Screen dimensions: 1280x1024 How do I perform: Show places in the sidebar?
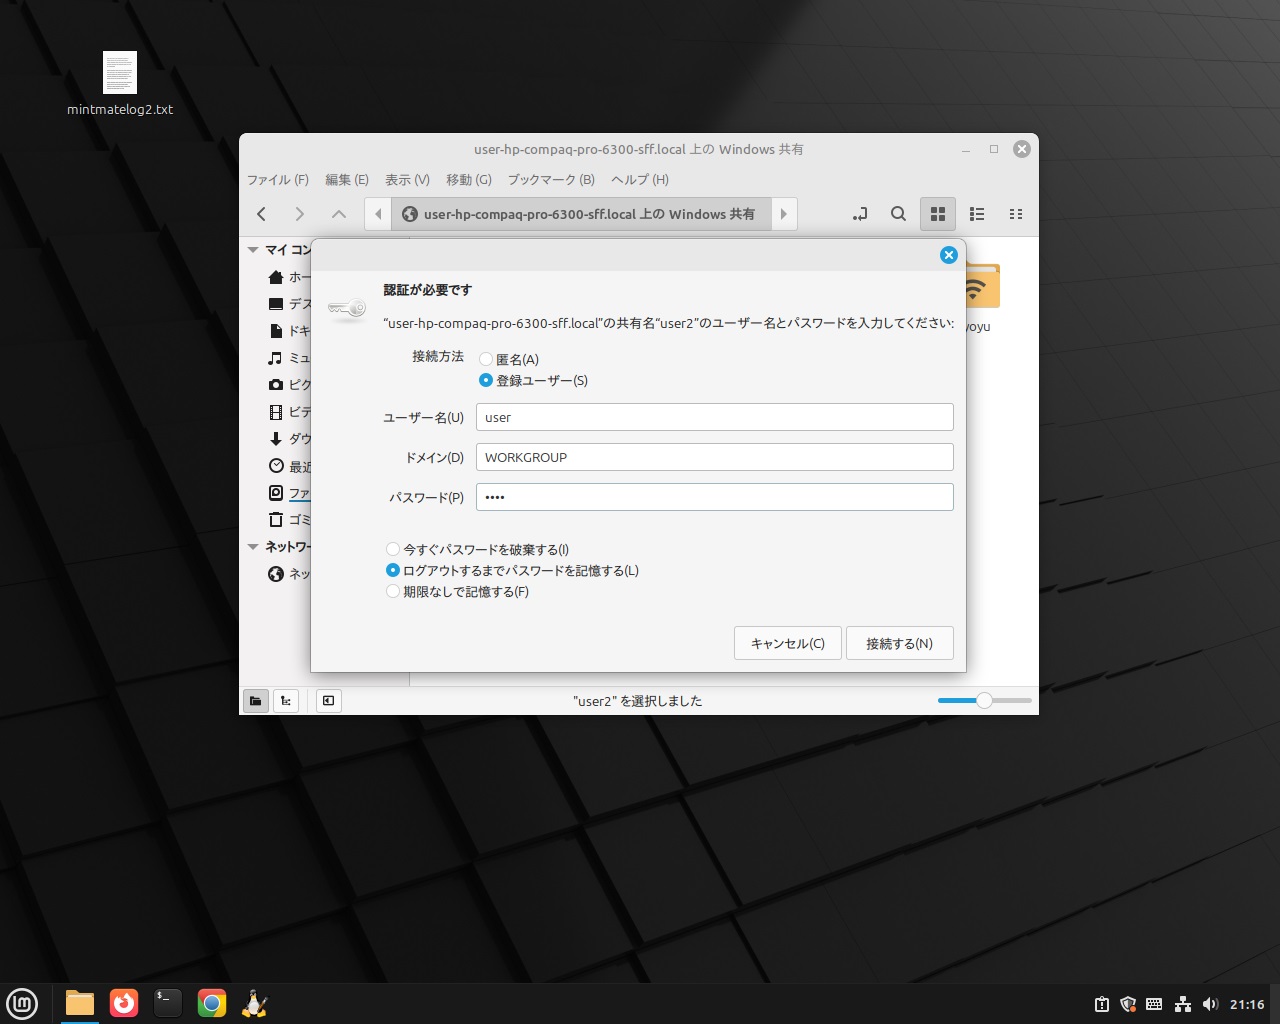[256, 701]
